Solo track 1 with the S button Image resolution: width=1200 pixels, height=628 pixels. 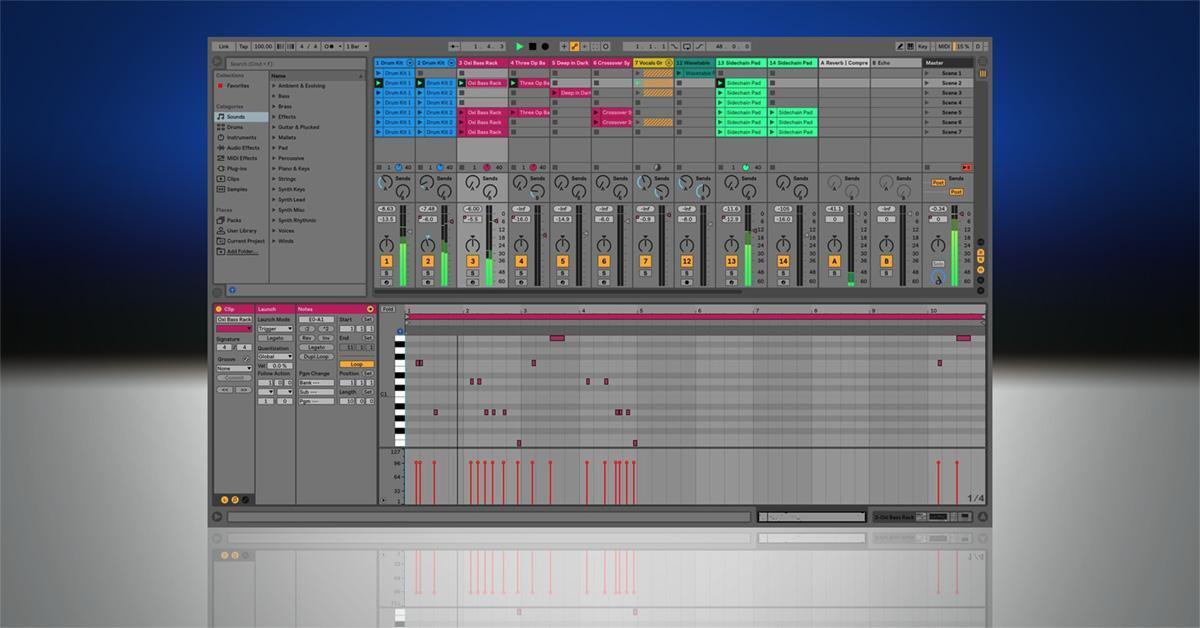[x=387, y=272]
